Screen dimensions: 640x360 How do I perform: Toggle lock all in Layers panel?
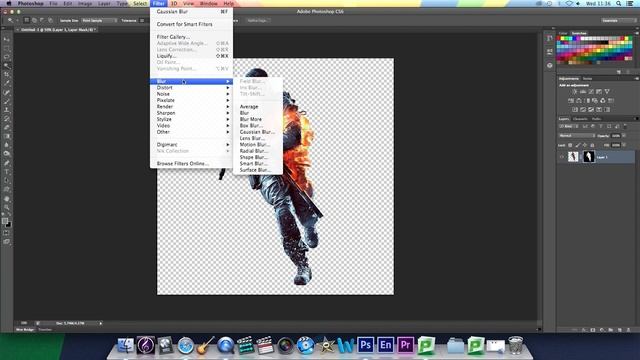[x=592, y=145]
